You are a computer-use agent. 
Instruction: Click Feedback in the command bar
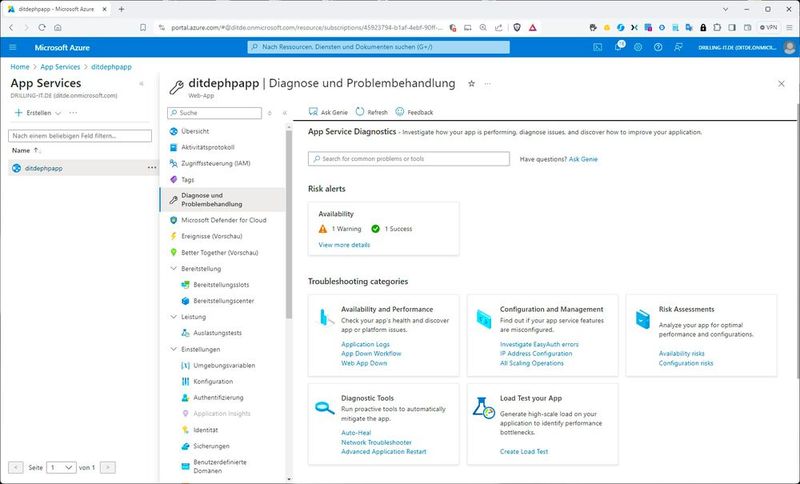pyautogui.click(x=414, y=112)
